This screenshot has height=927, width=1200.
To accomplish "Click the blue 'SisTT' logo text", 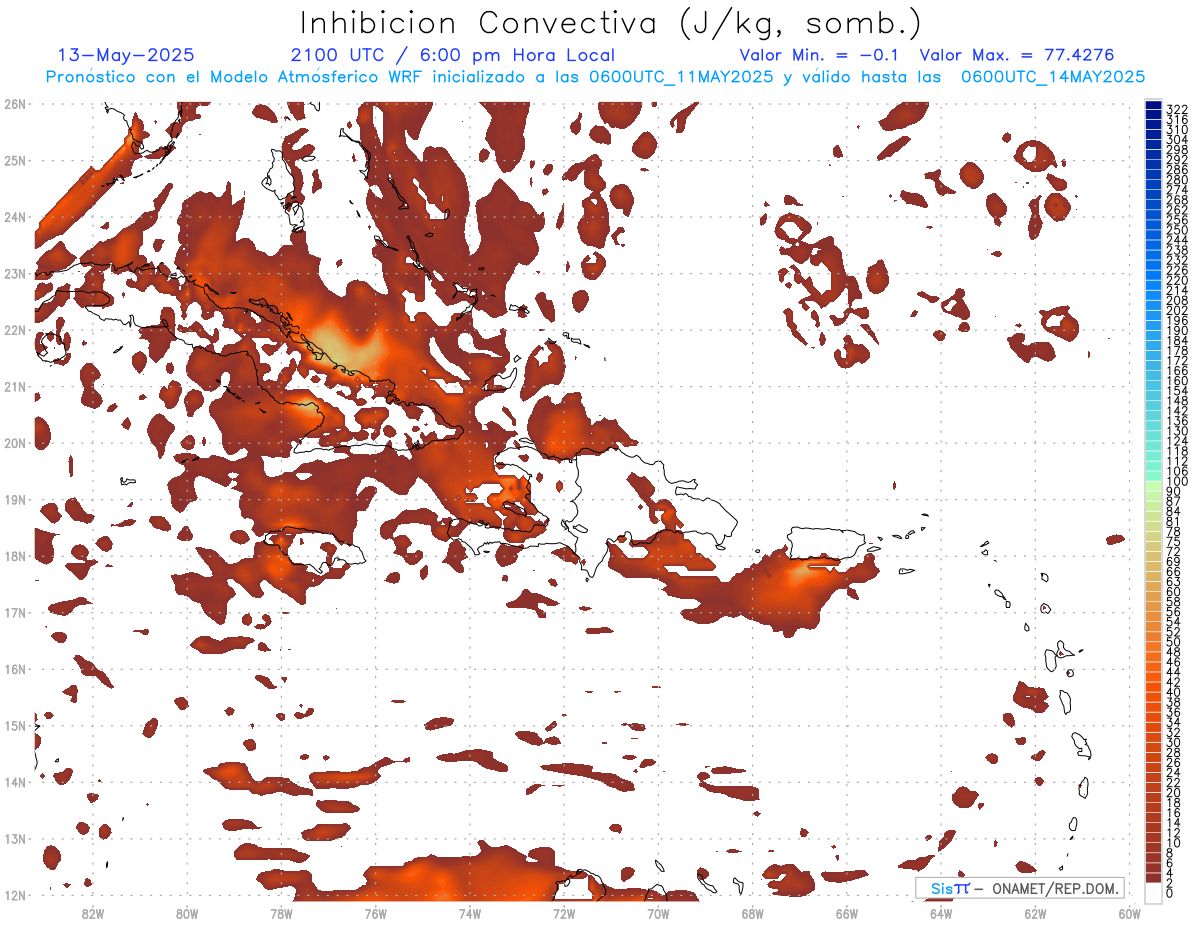I will pos(949,889).
